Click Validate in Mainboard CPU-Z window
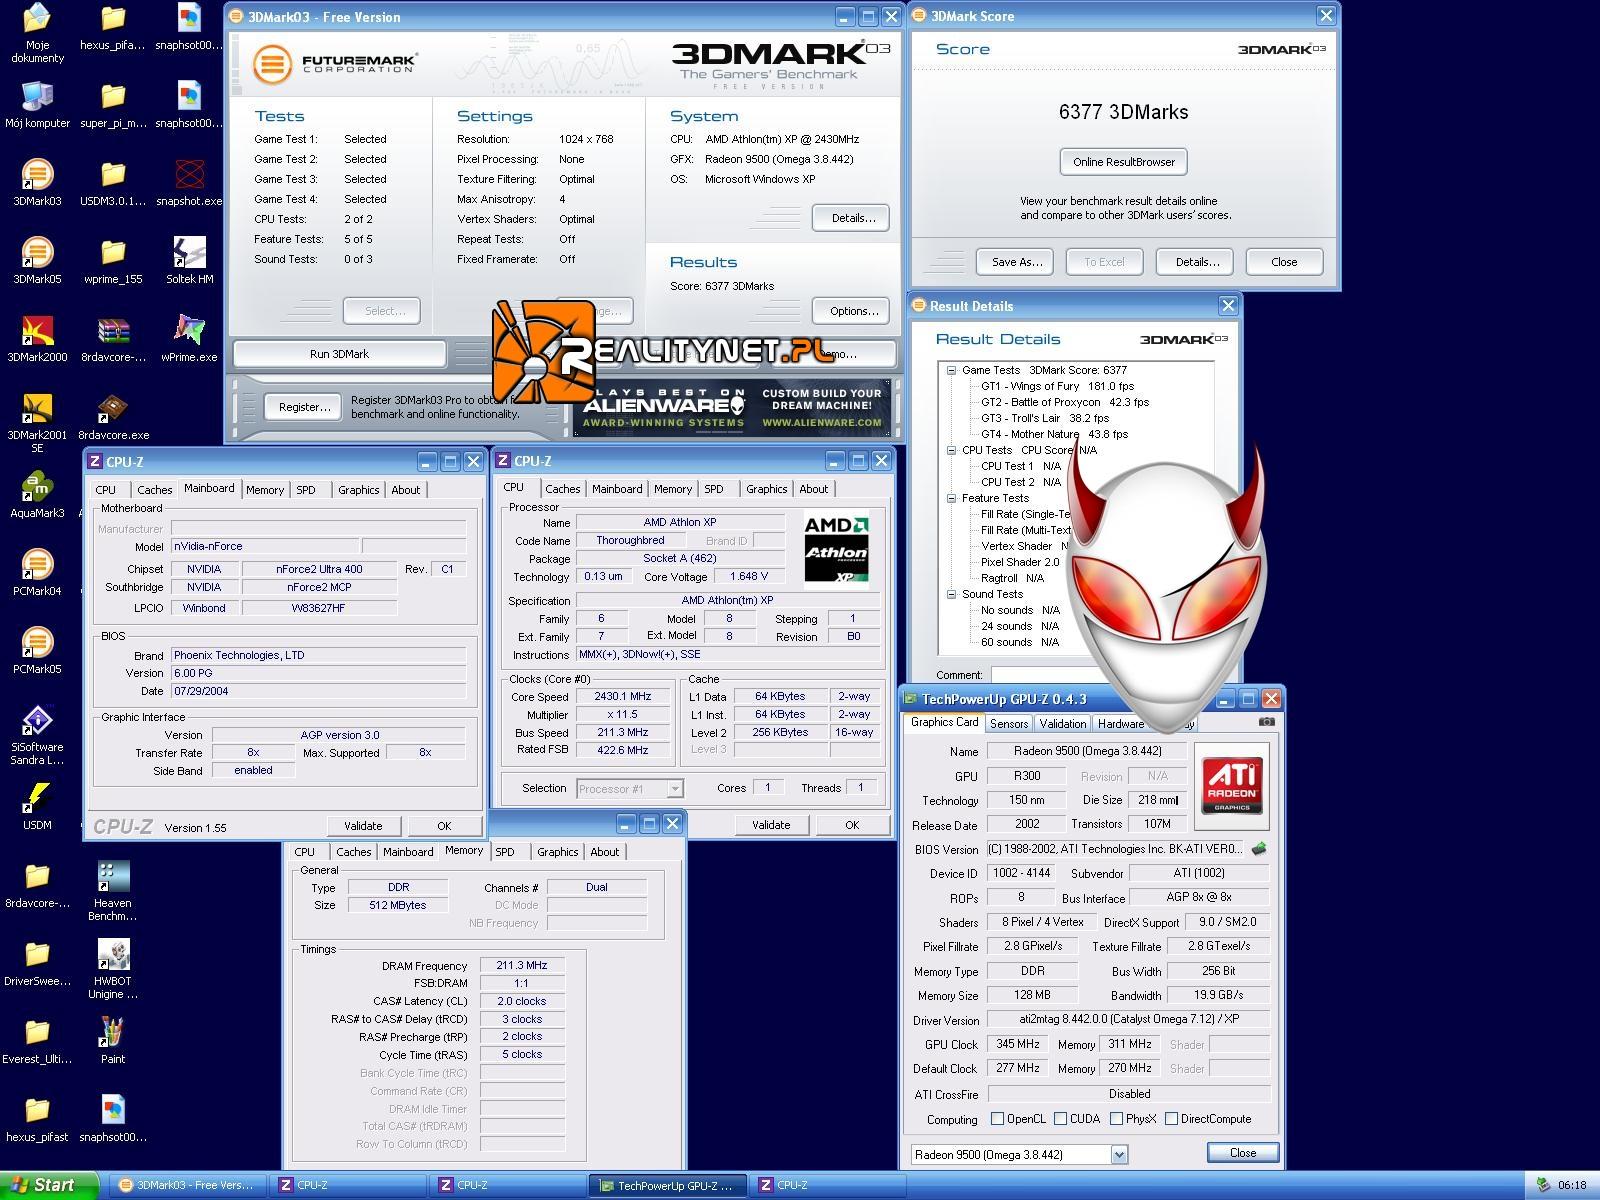 pos(363,826)
